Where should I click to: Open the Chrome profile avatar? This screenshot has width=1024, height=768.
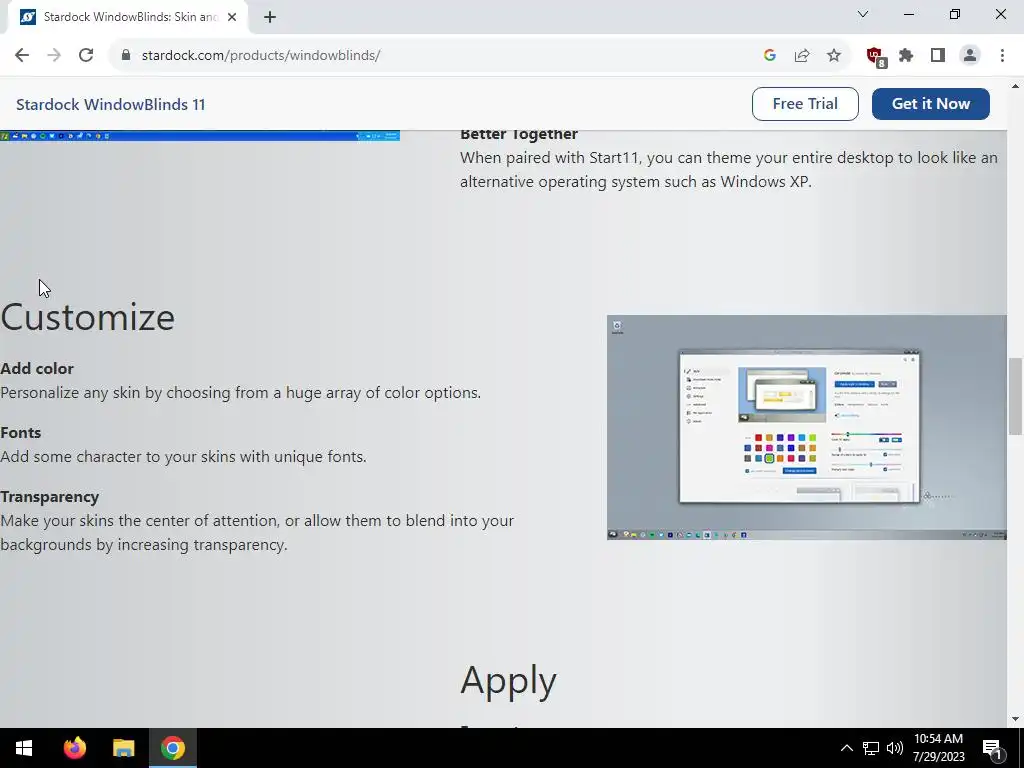970,56
